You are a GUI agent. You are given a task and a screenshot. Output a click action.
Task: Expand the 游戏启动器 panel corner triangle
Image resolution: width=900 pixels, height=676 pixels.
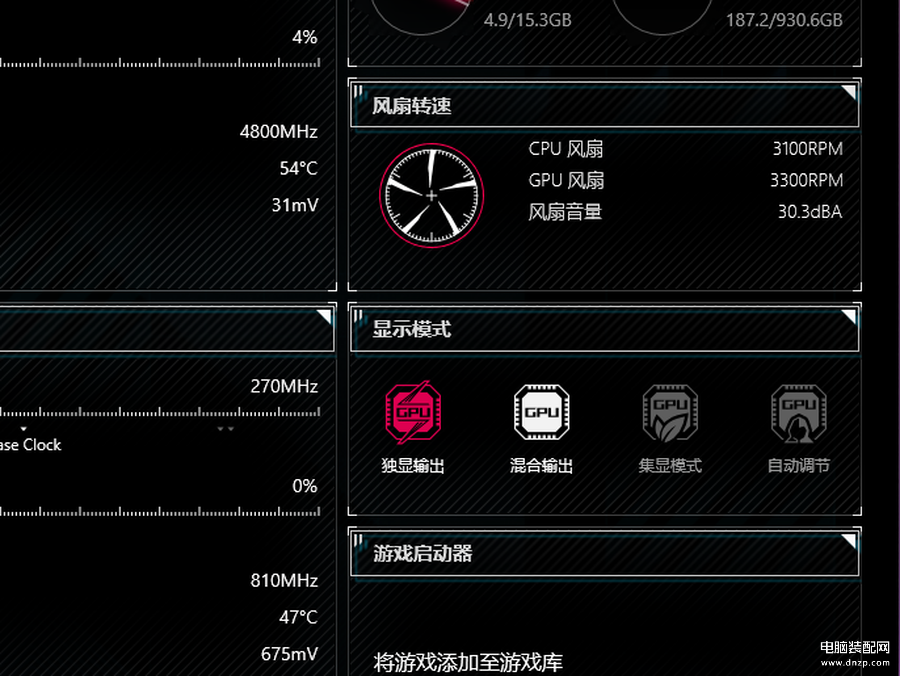tap(849, 541)
